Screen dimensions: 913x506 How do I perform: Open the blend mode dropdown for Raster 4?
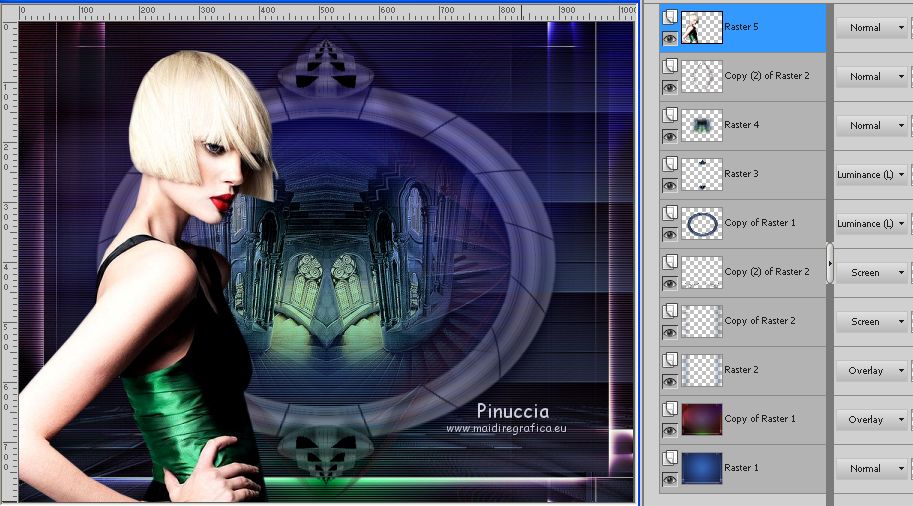tap(873, 125)
